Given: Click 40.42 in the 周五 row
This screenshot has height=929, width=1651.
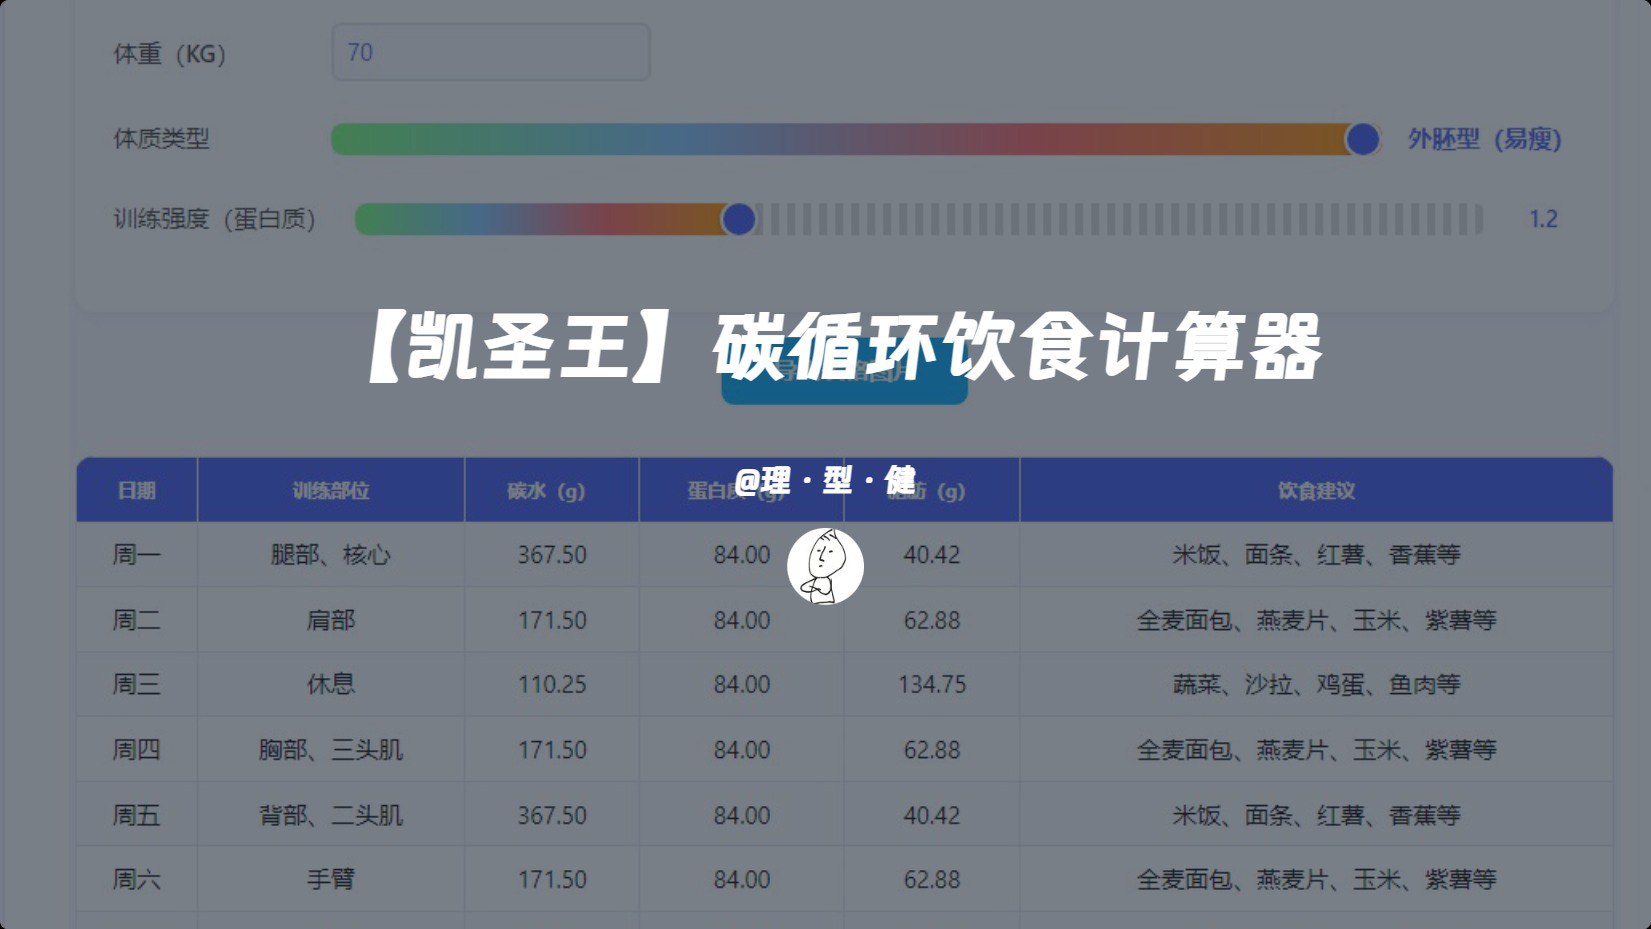Looking at the screenshot, I should coord(932,815).
